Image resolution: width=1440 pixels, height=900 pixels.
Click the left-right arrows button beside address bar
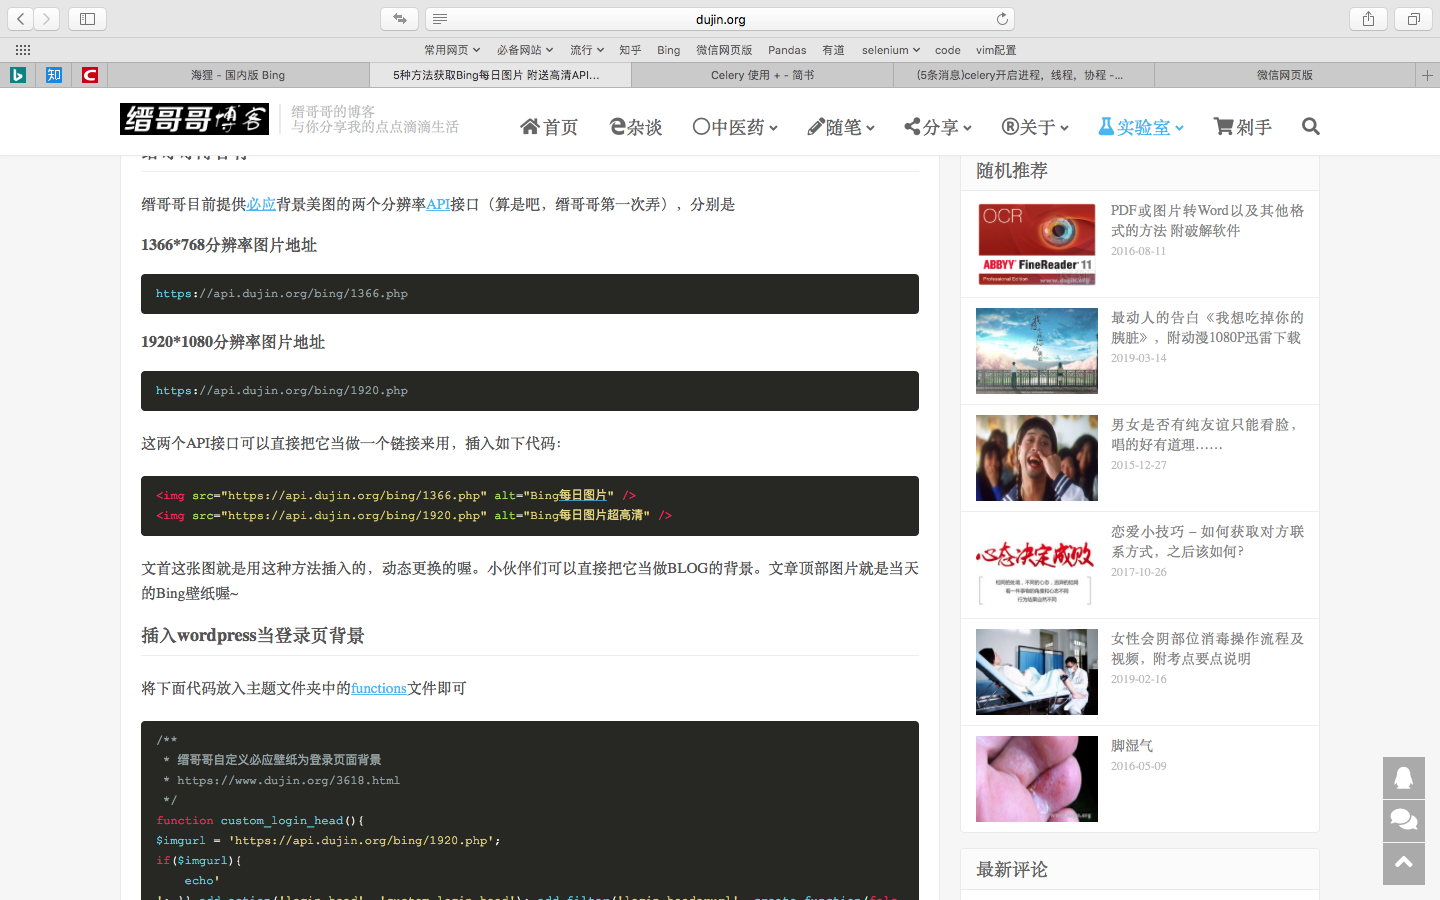click(x=399, y=19)
